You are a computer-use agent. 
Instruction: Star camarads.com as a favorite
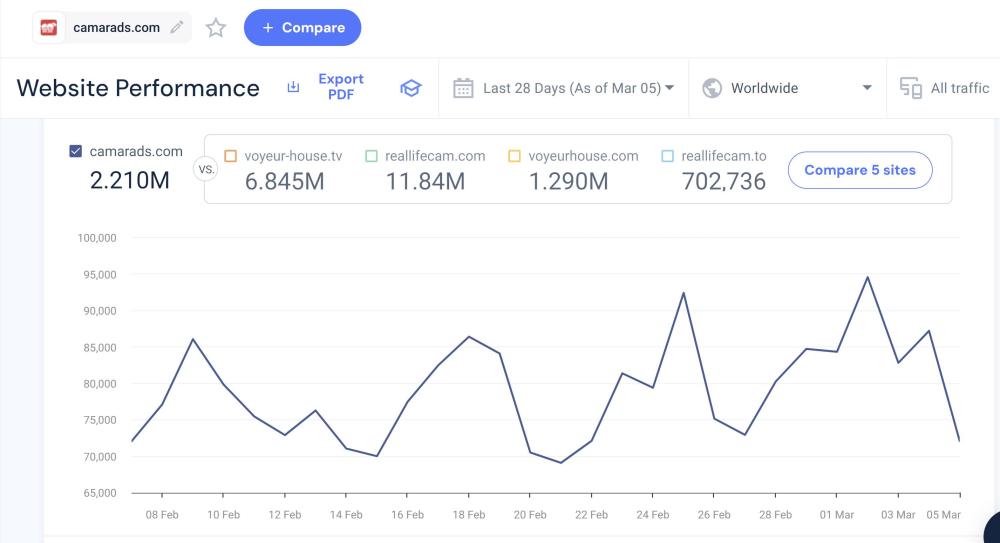click(x=216, y=28)
